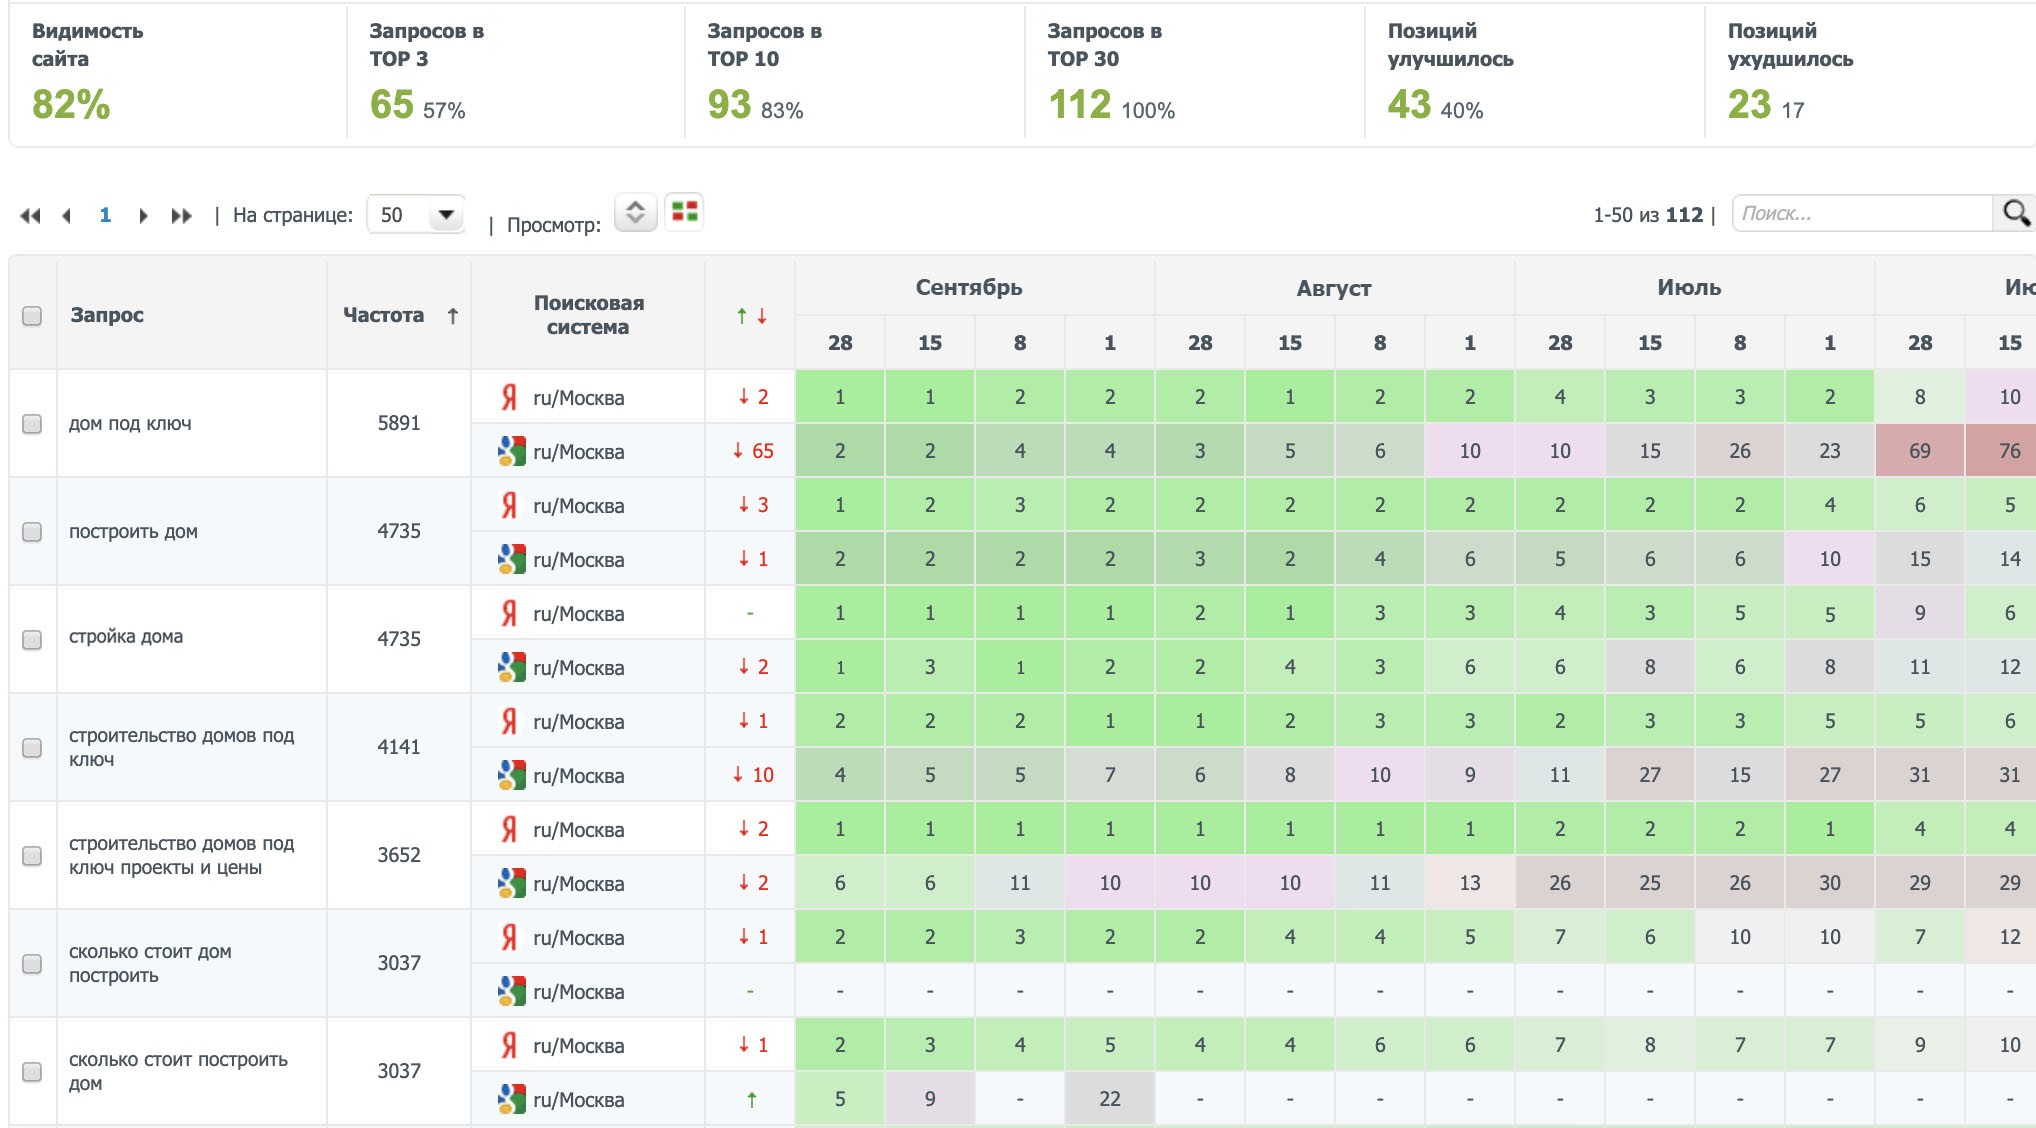Click the Сентябрь month header
Screen dimensions: 2036x1128
969,288
